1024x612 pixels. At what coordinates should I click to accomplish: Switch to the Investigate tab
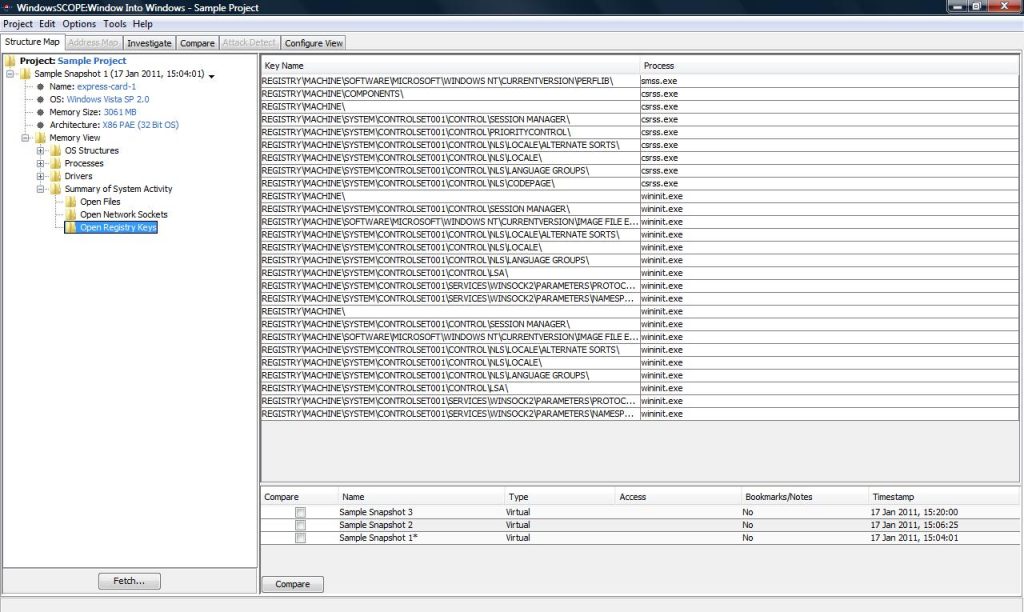pos(150,43)
